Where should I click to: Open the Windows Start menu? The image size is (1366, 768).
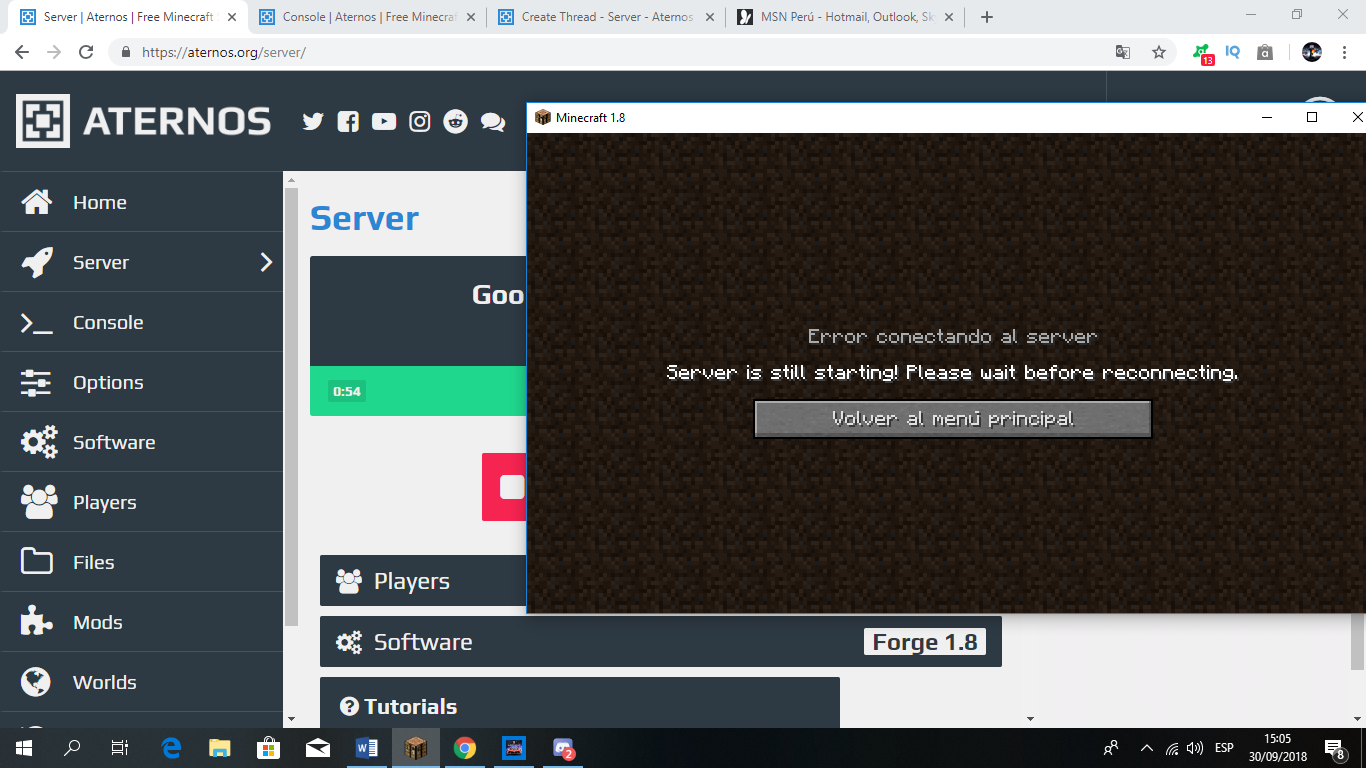click(x=24, y=748)
